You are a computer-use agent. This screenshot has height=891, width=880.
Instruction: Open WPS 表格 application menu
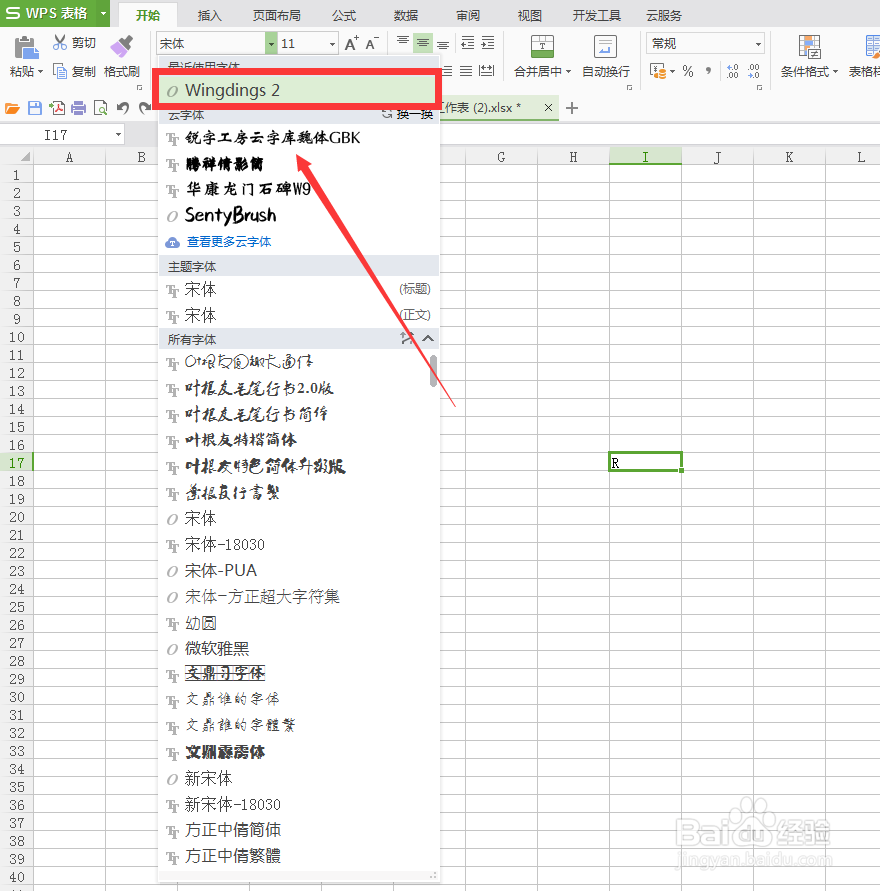click(55, 13)
